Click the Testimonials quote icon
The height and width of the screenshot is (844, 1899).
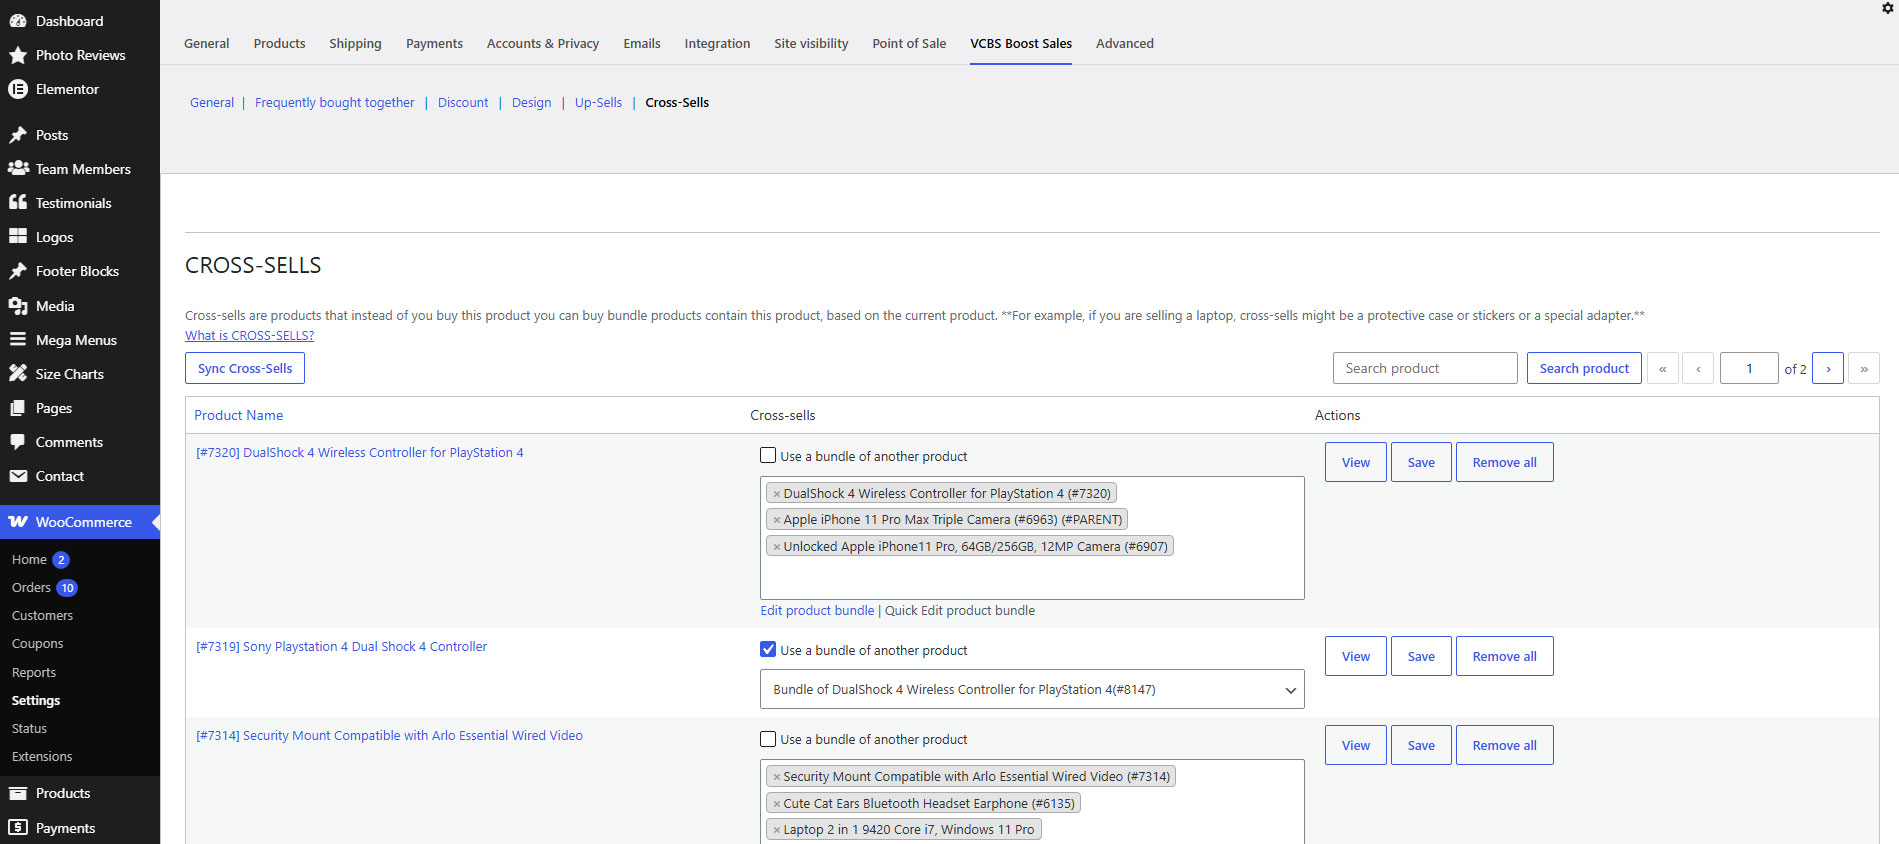pyautogui.click(x=18, y=203)
